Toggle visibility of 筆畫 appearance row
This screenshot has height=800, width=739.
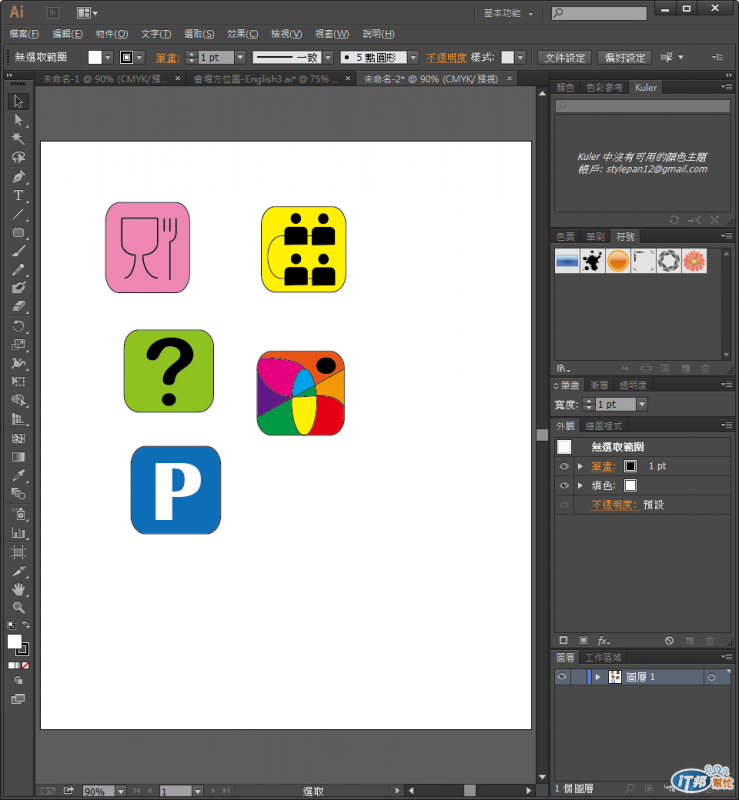[x=564, y=466]
